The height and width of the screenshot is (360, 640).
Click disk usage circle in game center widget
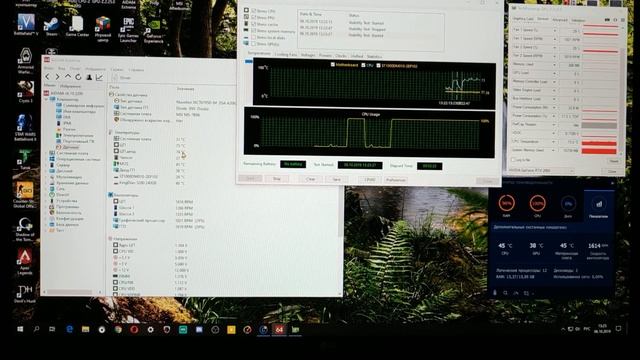[568, 203]
